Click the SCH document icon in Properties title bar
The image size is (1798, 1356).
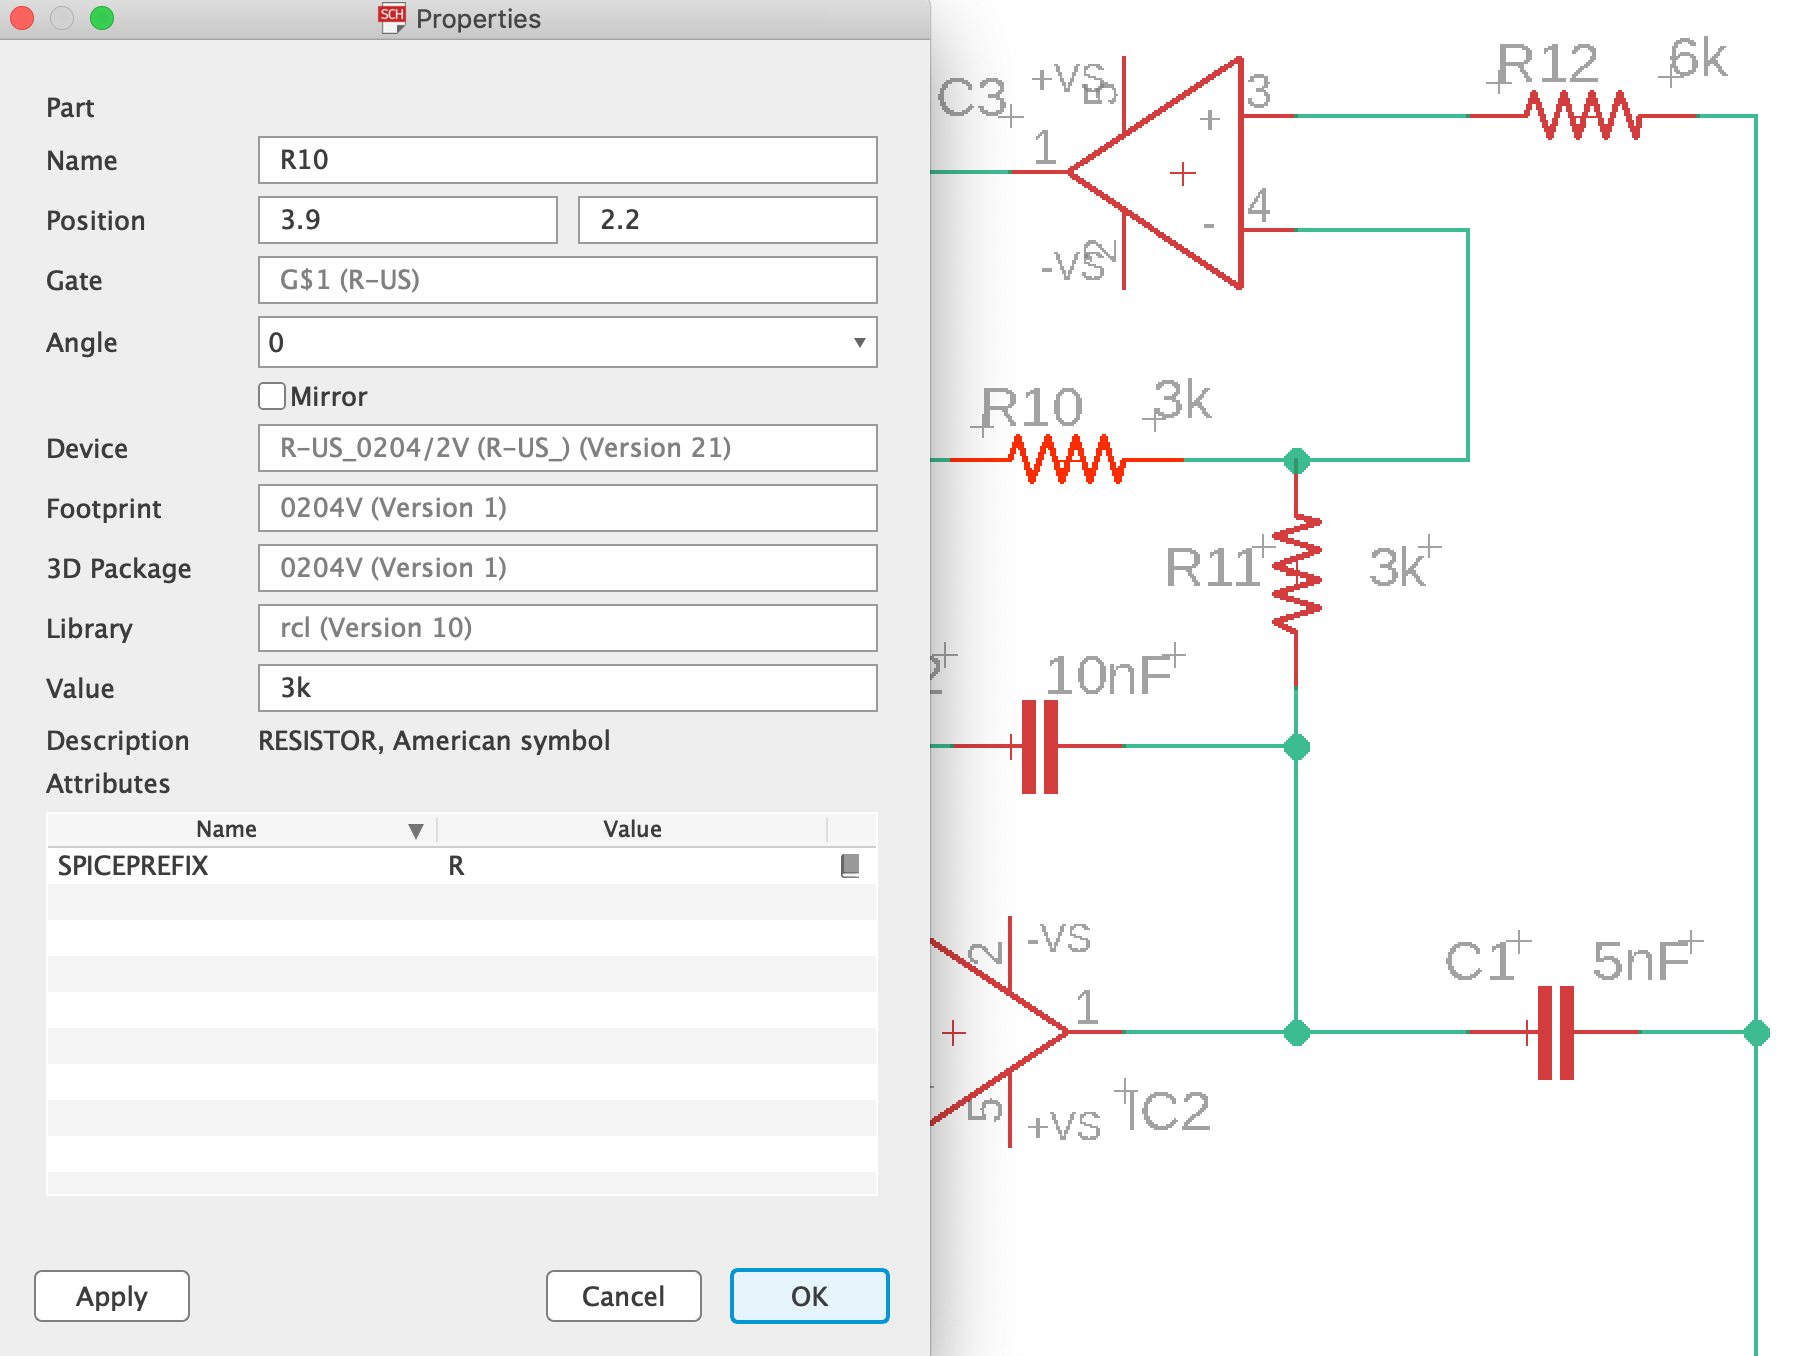click(x=390, y=18)
